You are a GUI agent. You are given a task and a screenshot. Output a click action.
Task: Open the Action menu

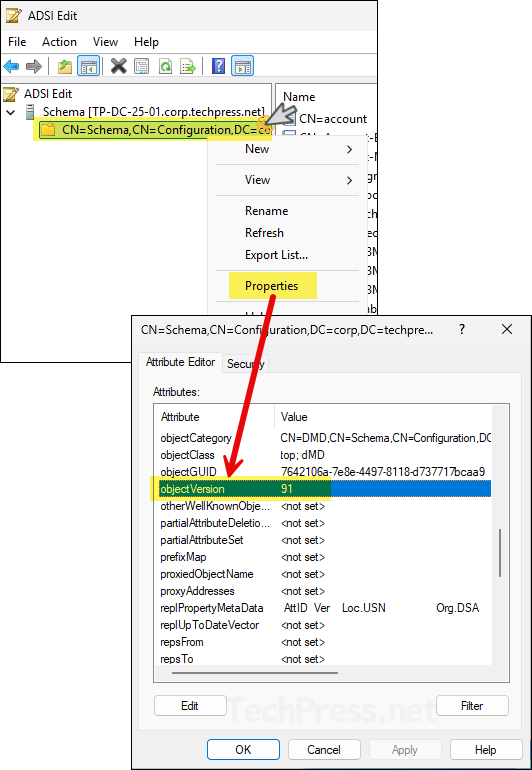[59, 42]
